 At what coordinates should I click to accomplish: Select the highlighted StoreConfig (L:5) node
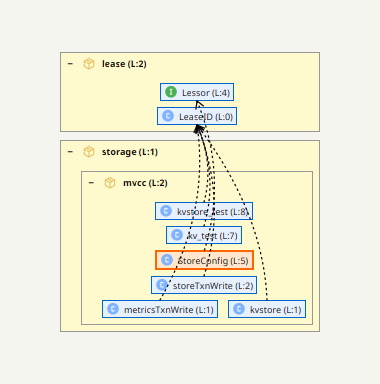(204, 260)
